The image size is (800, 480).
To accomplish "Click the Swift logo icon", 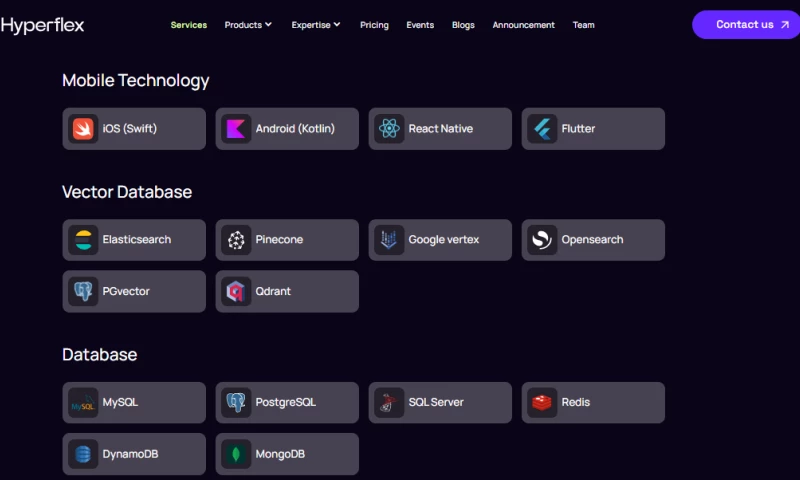I will [83, 129].
